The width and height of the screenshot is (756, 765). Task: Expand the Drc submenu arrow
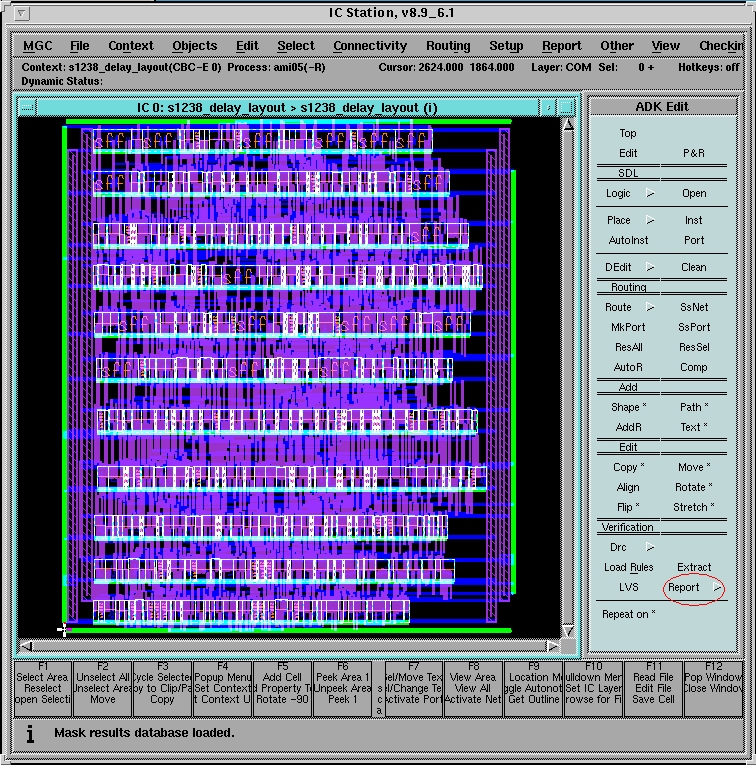point(650,547)
